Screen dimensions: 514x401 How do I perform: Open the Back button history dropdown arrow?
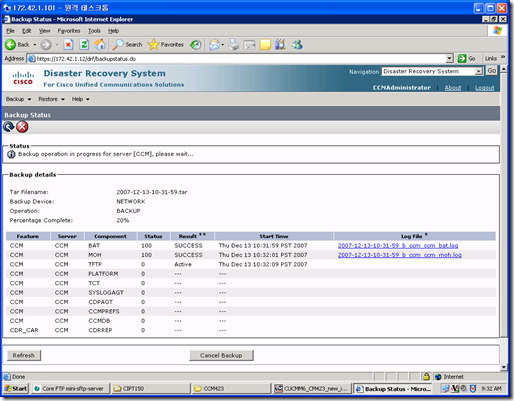(34, 44)
